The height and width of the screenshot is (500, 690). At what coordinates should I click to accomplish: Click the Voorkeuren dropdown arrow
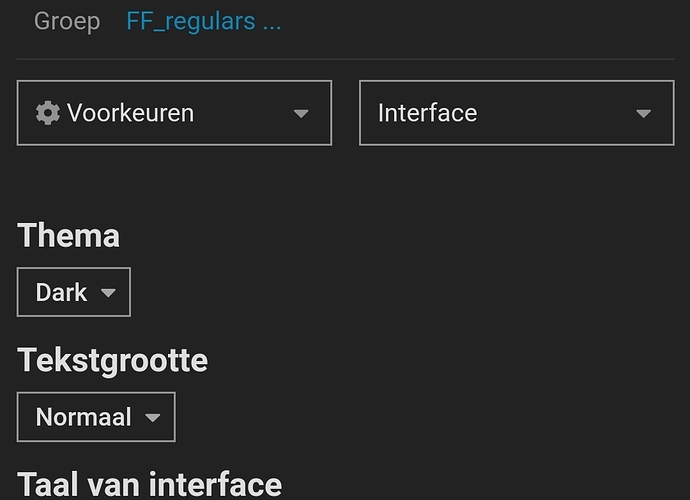coord(301,114)
